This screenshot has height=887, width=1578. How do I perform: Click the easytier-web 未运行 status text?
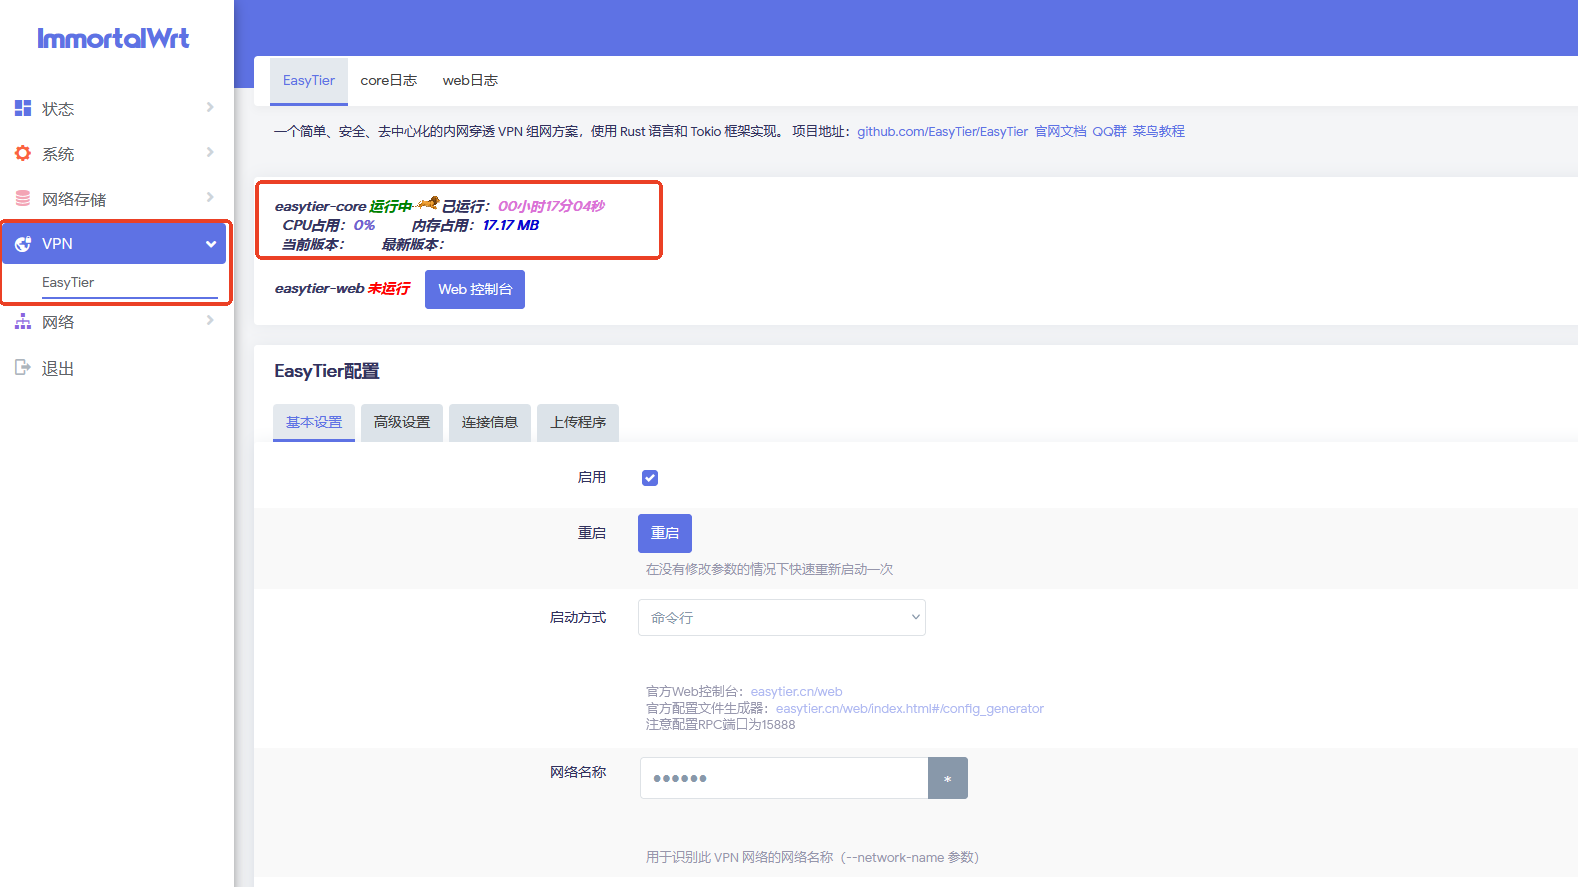click(x=342, y=288)
